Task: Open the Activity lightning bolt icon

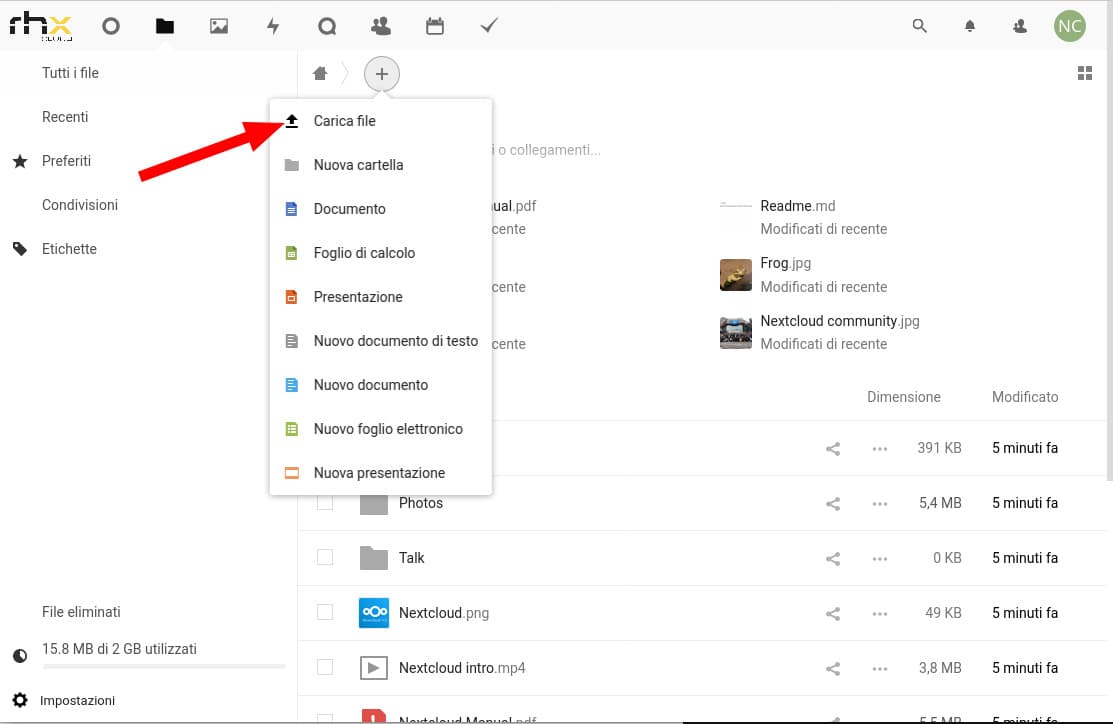Action: [x=273, y=26]
